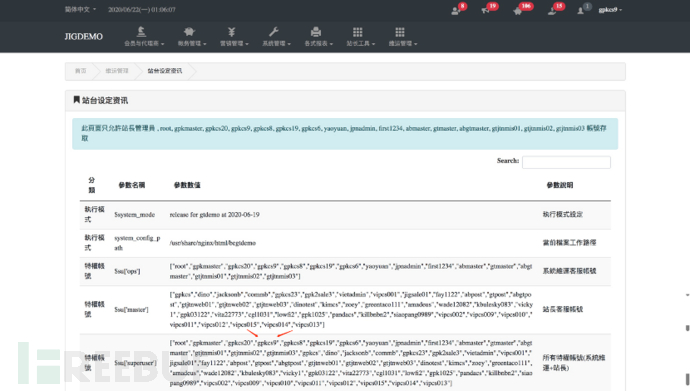The image size is (690, 391).
Task: Click the 執行模式設定 description cell
Action: click(x=562, y=215)
